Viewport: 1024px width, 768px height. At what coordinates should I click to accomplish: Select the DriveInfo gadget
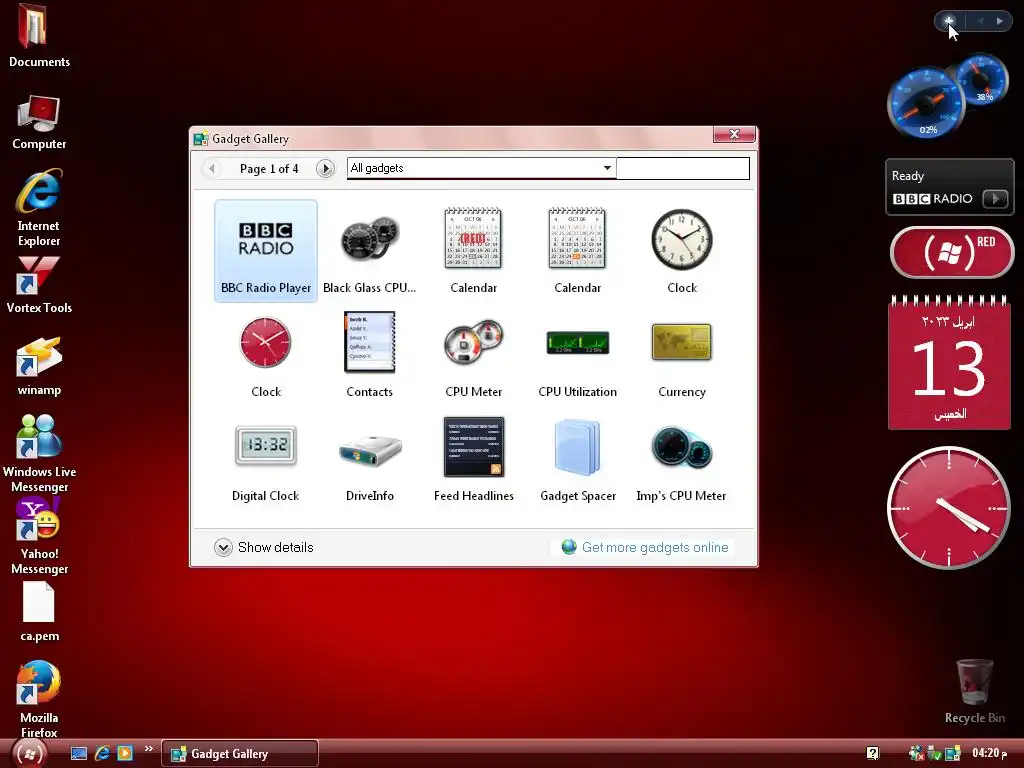pyautogui.click(x=370, y=460)
